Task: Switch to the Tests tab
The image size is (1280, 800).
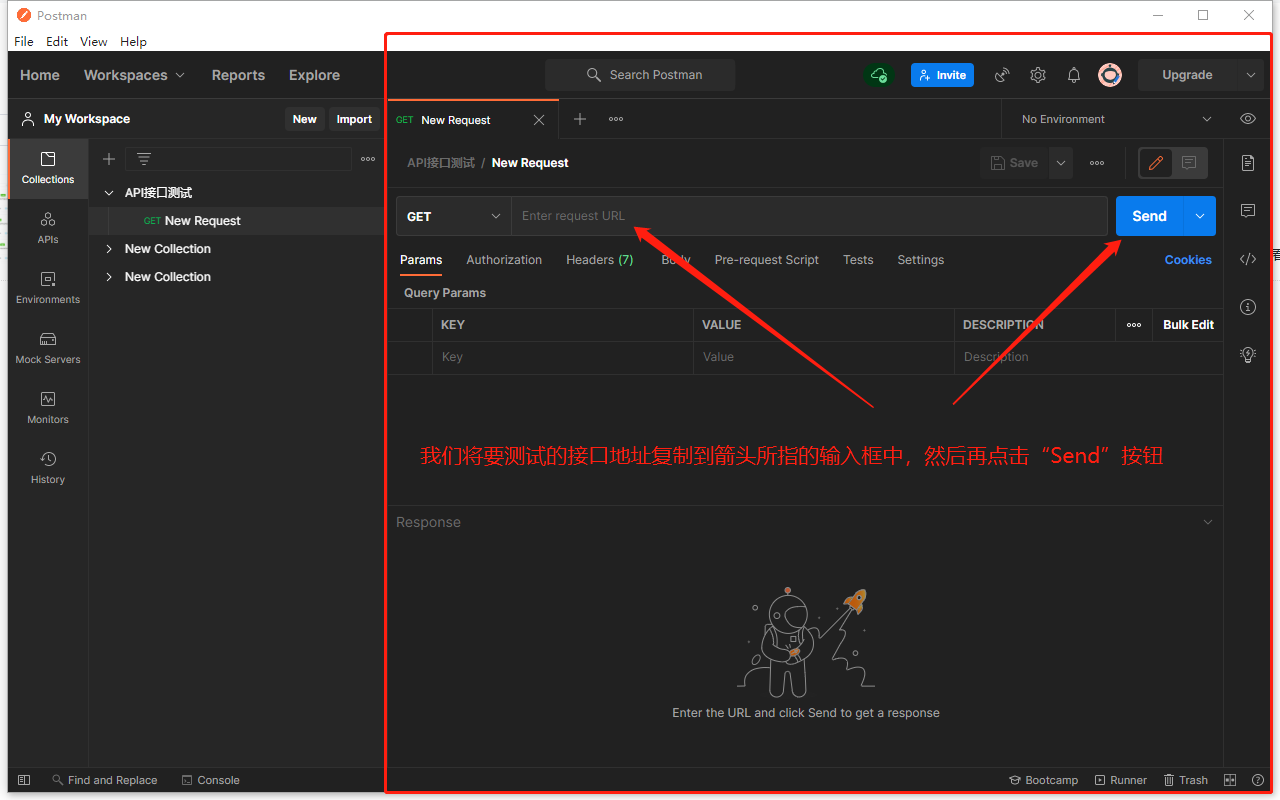Action: click(858, 260)
